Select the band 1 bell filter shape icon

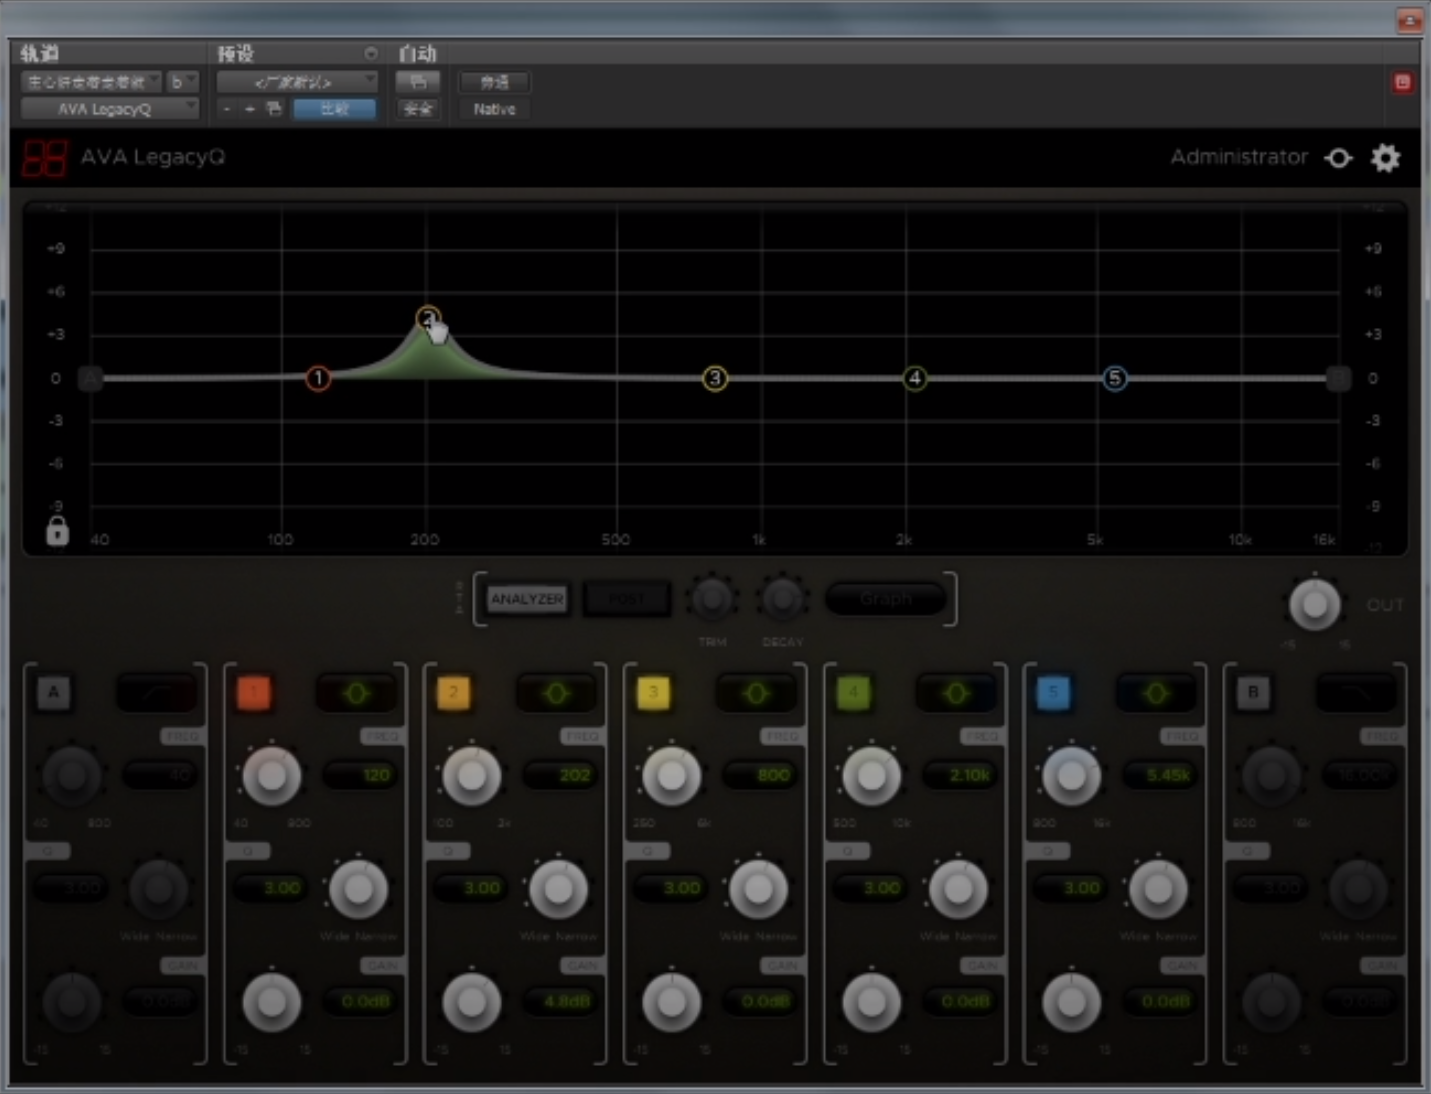pos(356,693)
